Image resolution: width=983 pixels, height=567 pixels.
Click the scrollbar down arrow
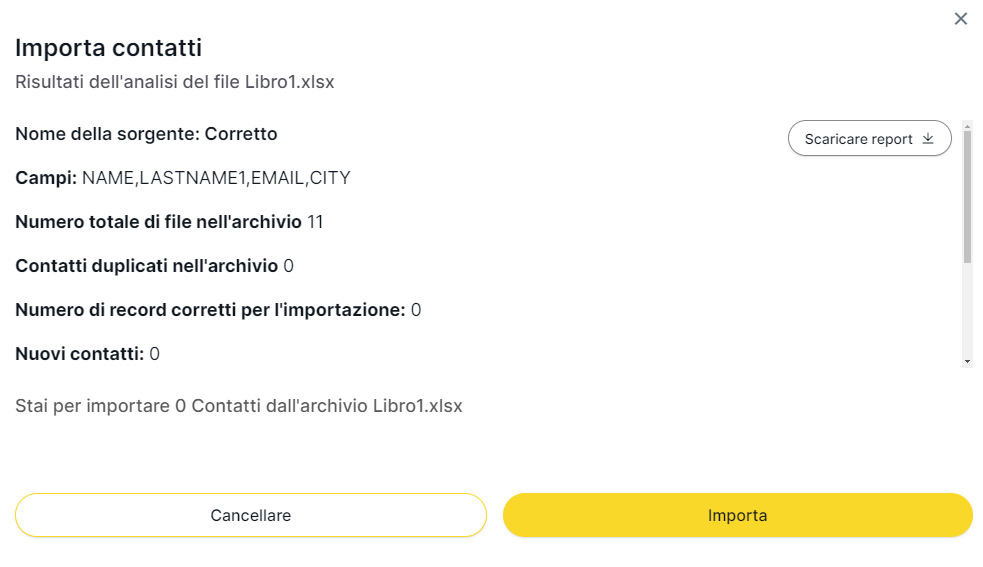[967, 360]
